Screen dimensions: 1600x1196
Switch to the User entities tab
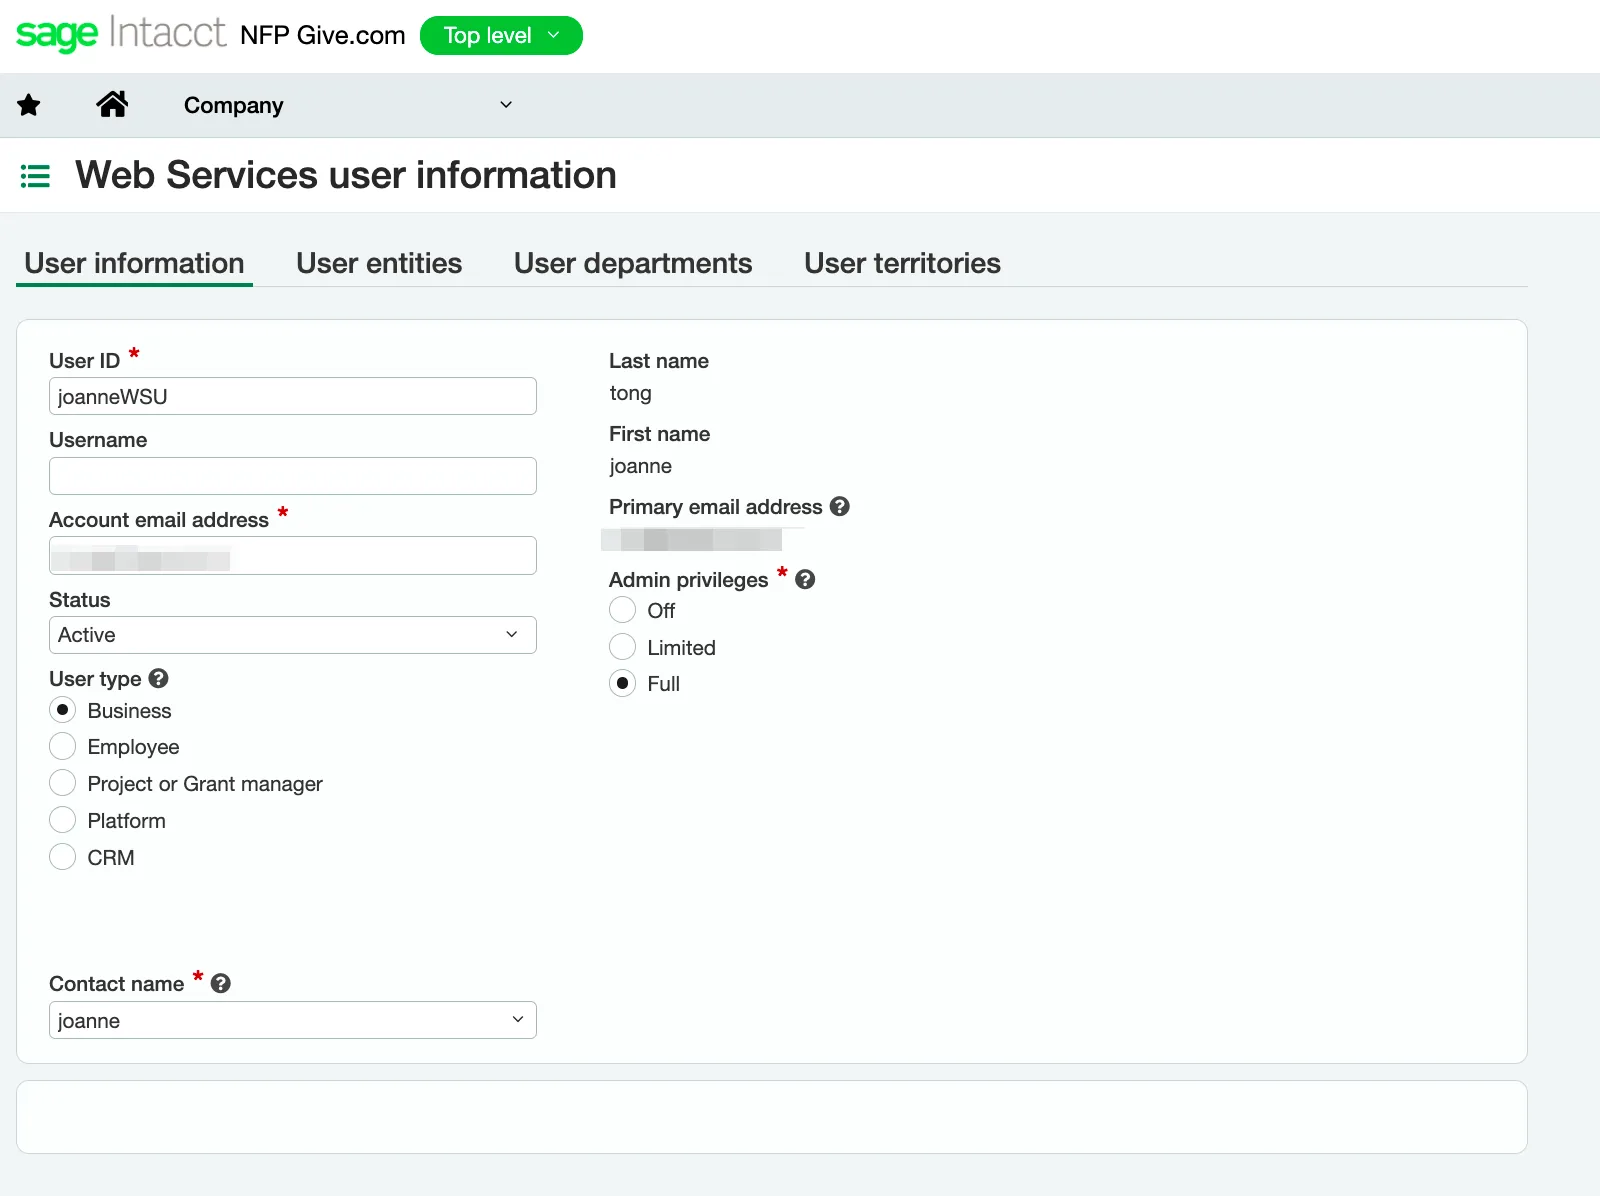point(379,263)
